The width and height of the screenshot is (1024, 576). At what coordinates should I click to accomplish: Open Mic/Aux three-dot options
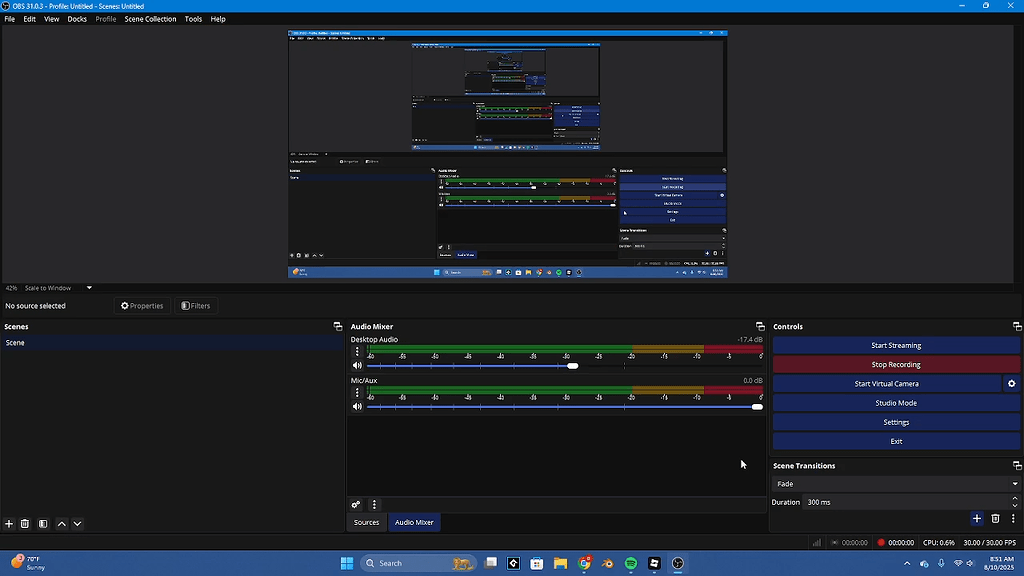tap(357, 392)
